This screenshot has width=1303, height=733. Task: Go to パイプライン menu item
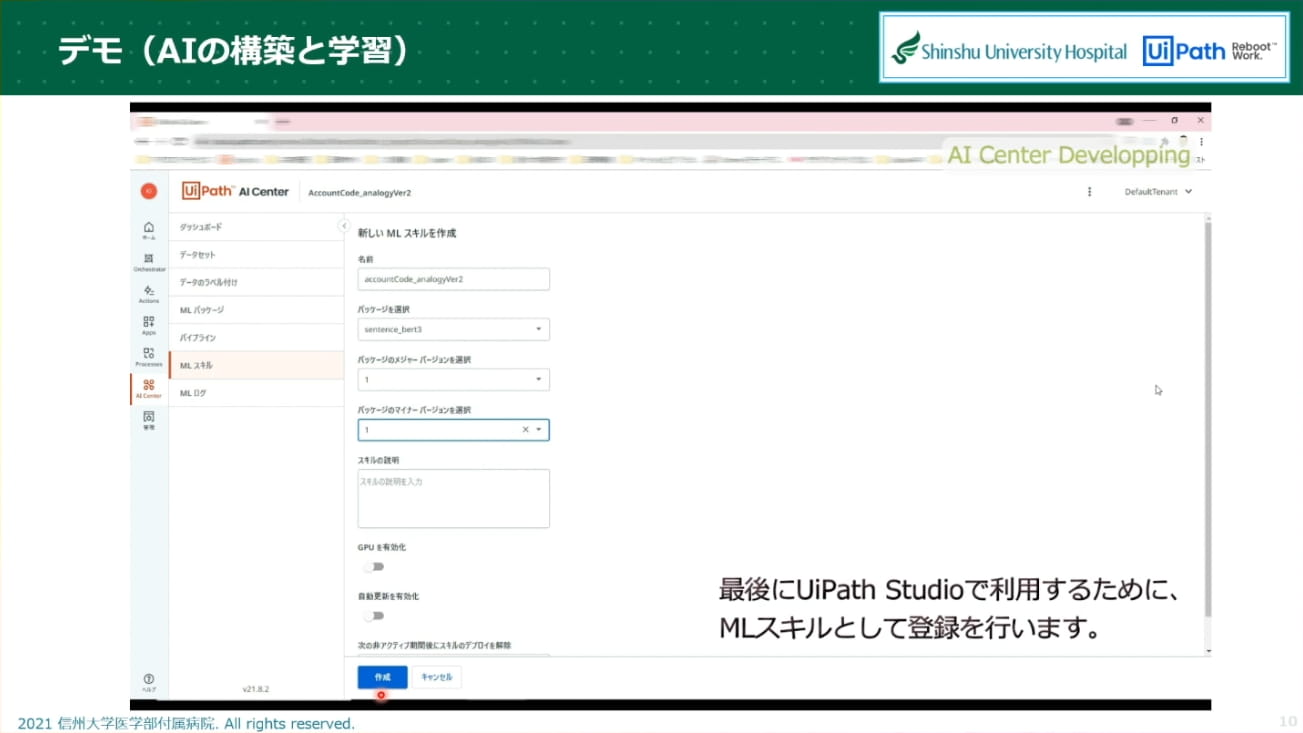(256, 338)
